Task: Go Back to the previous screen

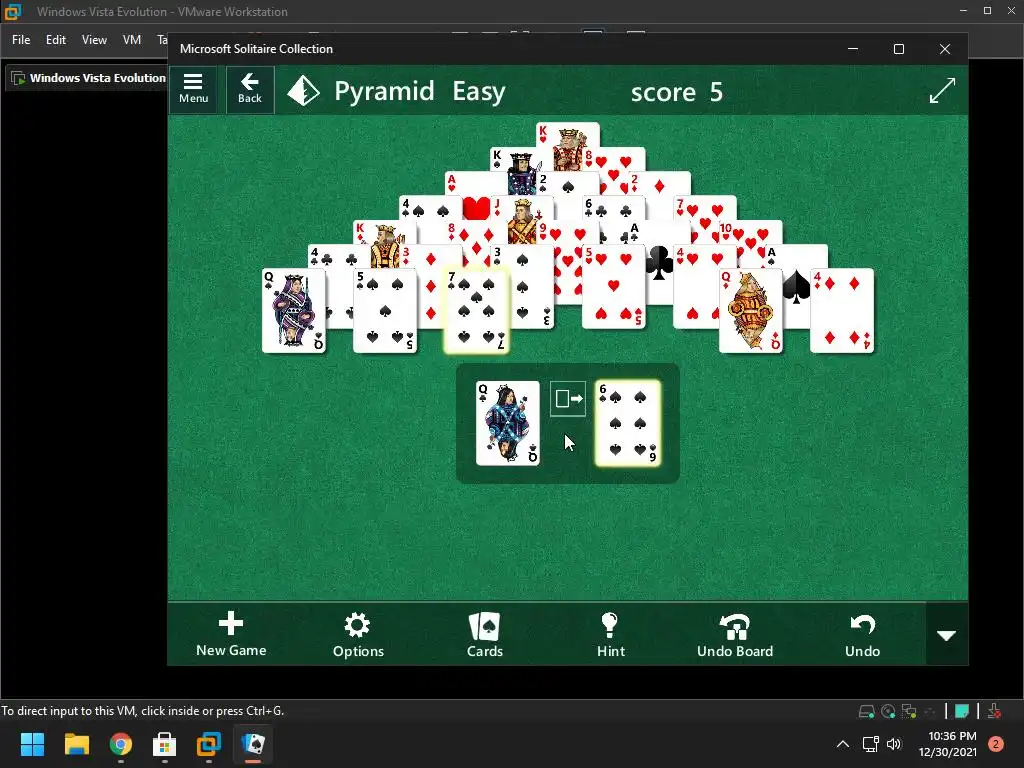Action: point(250,89)
